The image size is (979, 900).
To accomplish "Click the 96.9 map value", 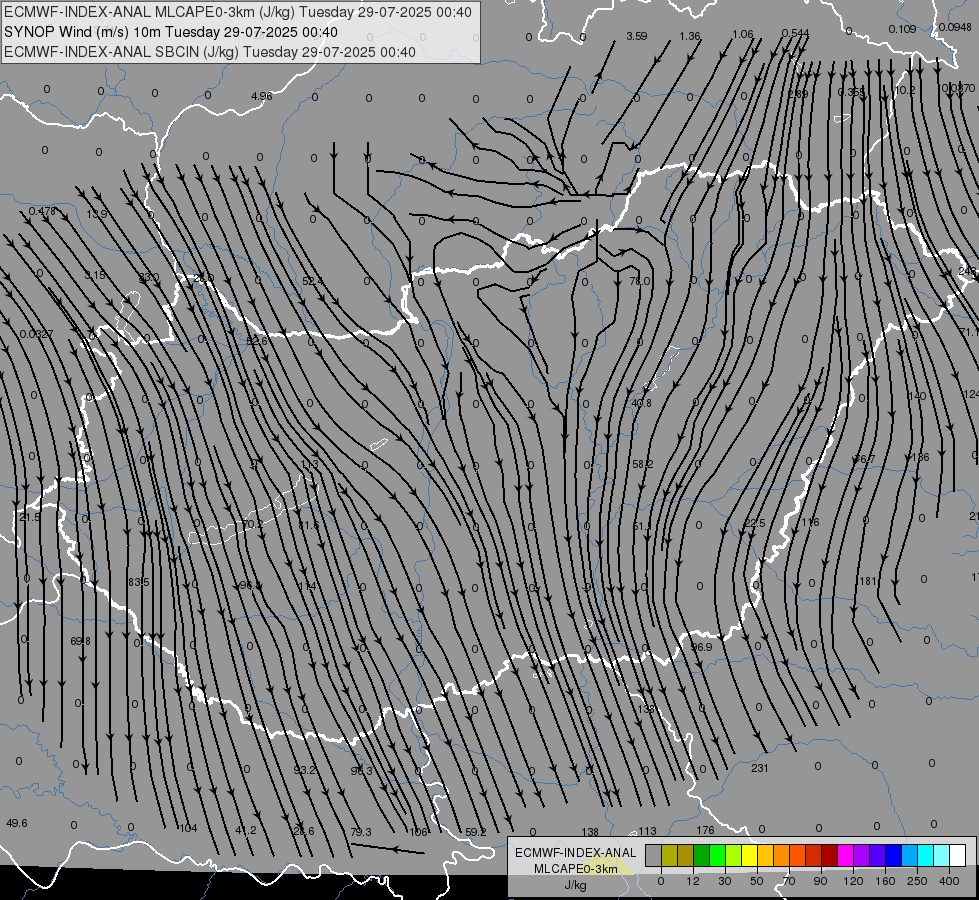I will pyautogui.click(x=702, y=647).
